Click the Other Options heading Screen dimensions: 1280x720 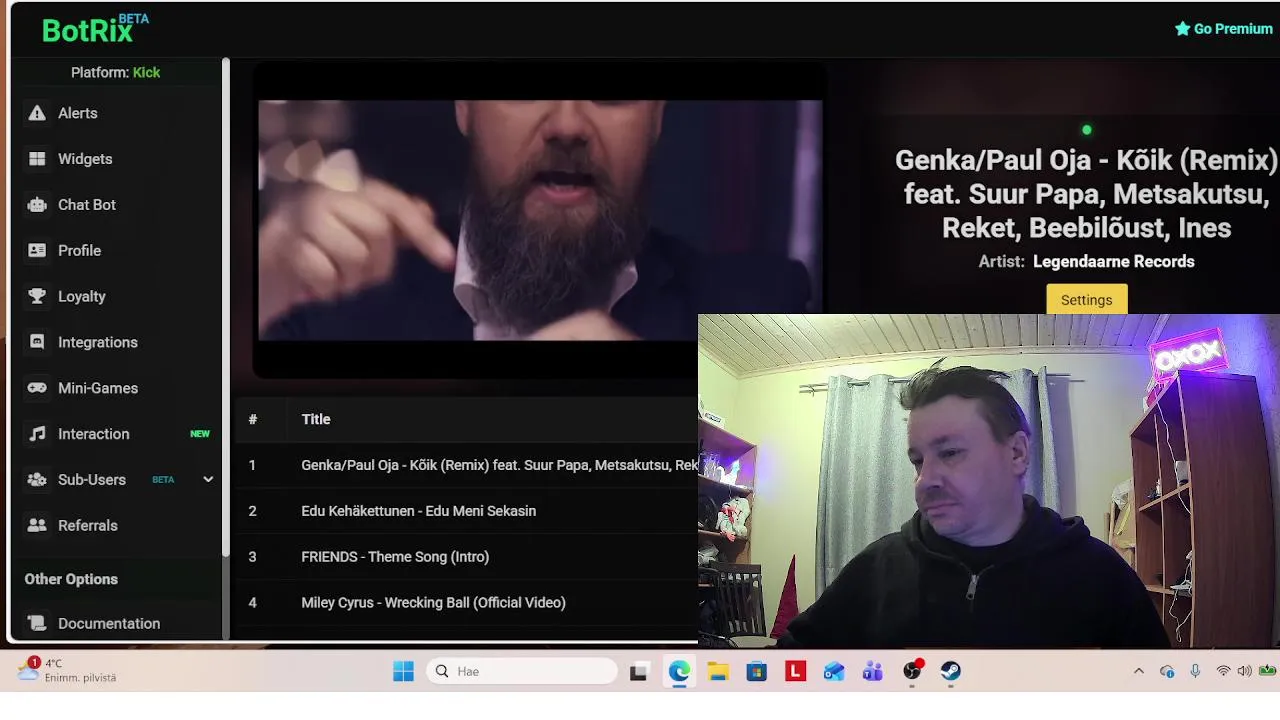[x=71, y=579]
